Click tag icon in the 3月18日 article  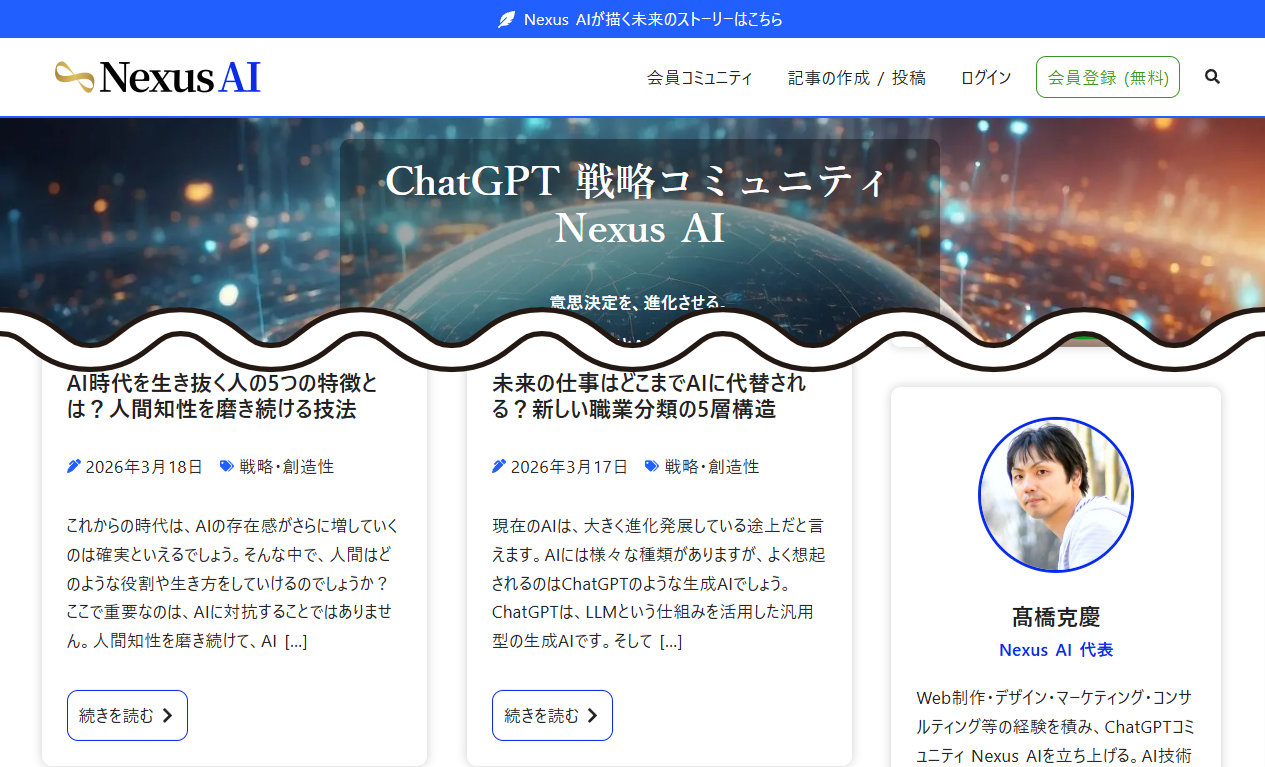pos(227,466)
